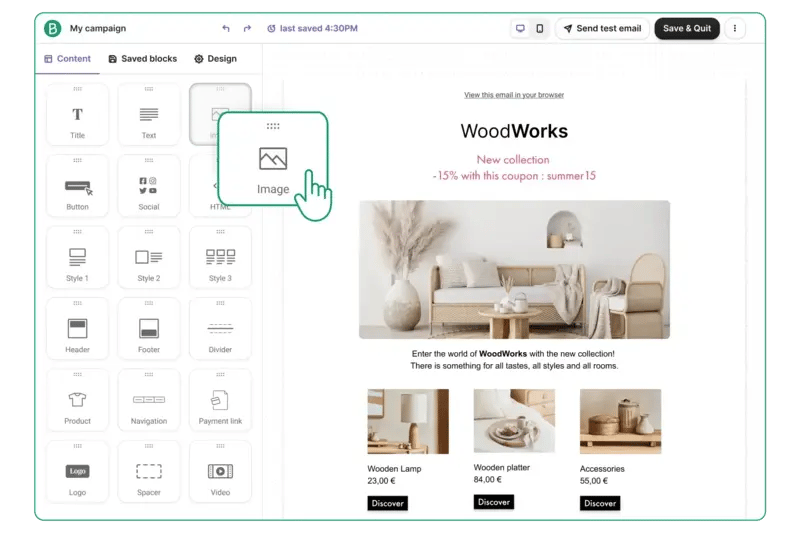Click the Wooden Lamp product image
Screen dimensions: 800x533
pos(408,421)
